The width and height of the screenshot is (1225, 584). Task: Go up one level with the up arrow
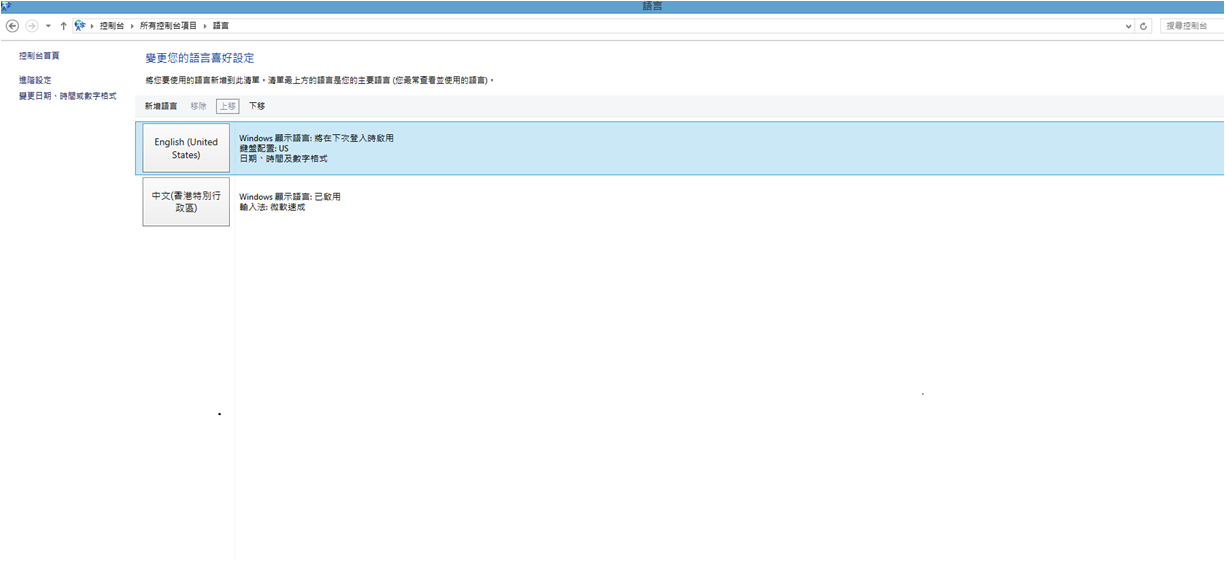(x=63, y=26)
